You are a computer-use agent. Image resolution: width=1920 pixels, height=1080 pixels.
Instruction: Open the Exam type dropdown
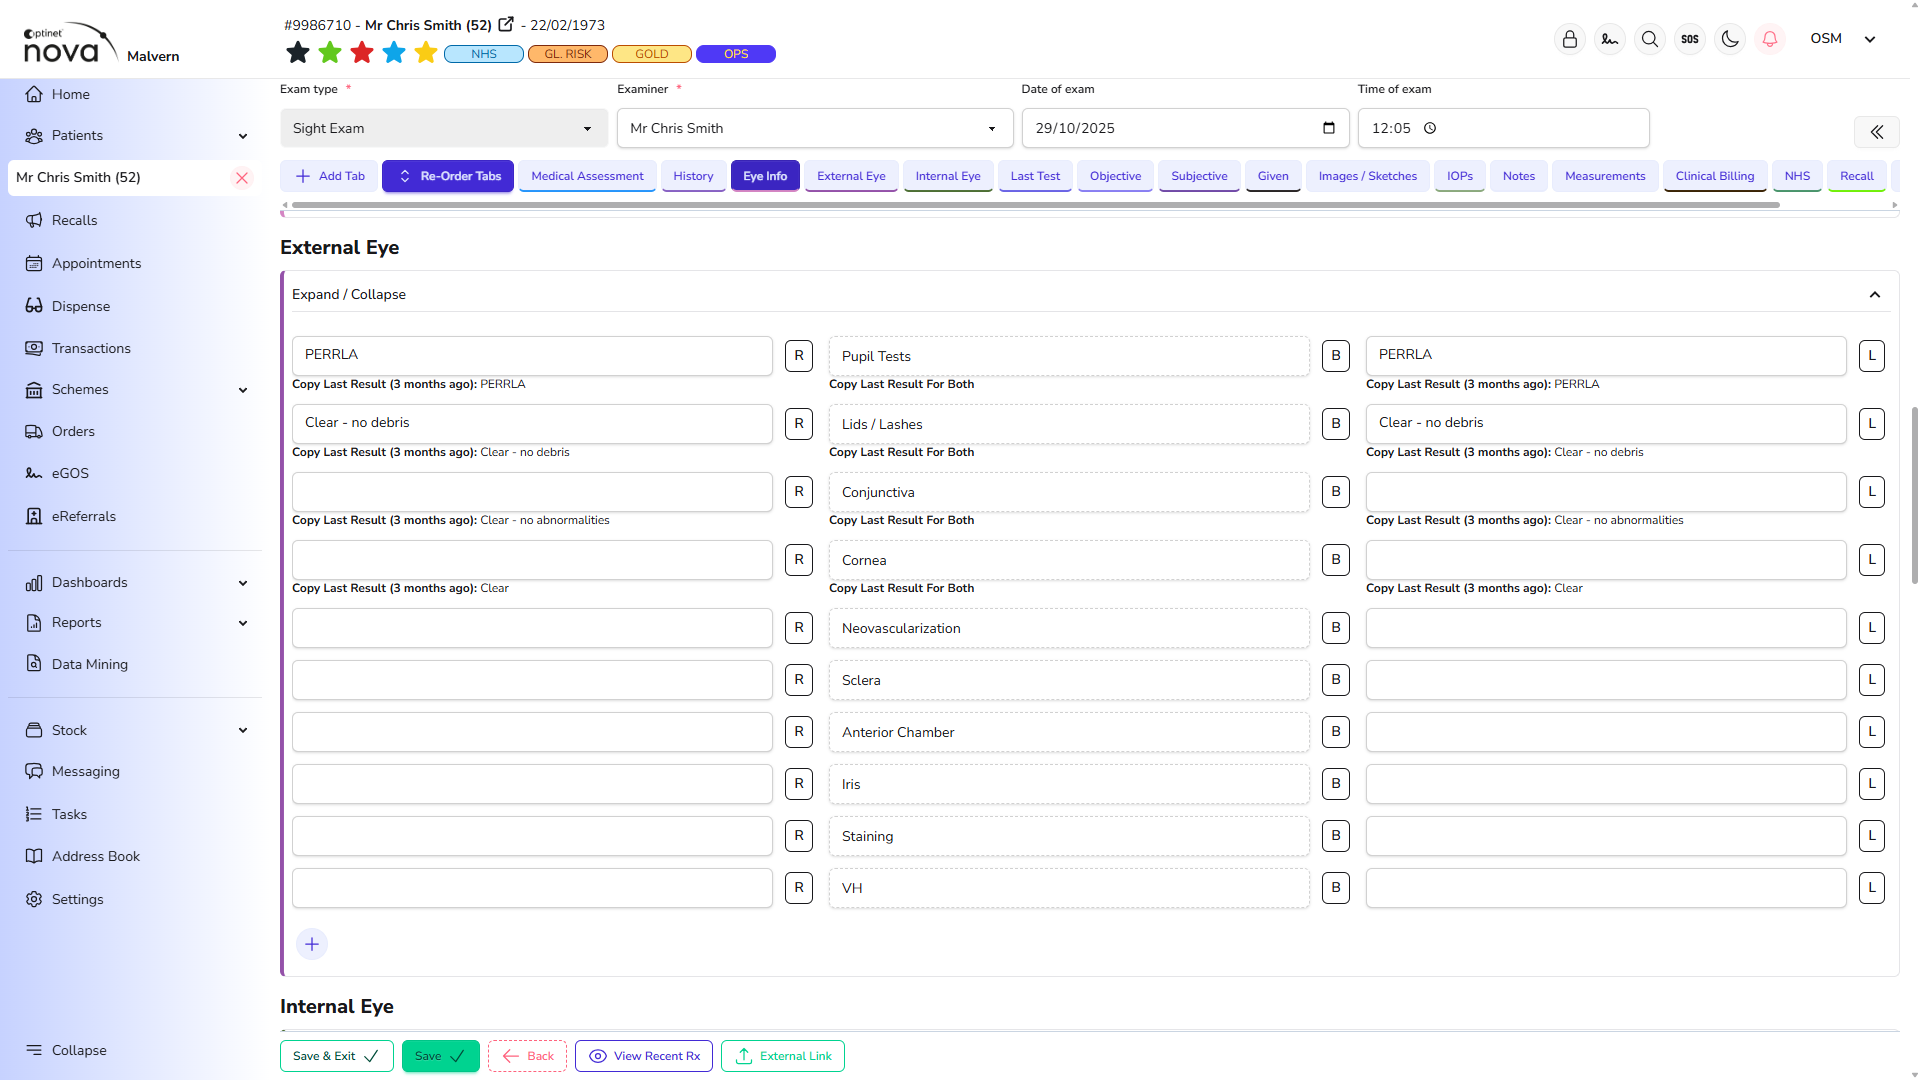(443, 128)
